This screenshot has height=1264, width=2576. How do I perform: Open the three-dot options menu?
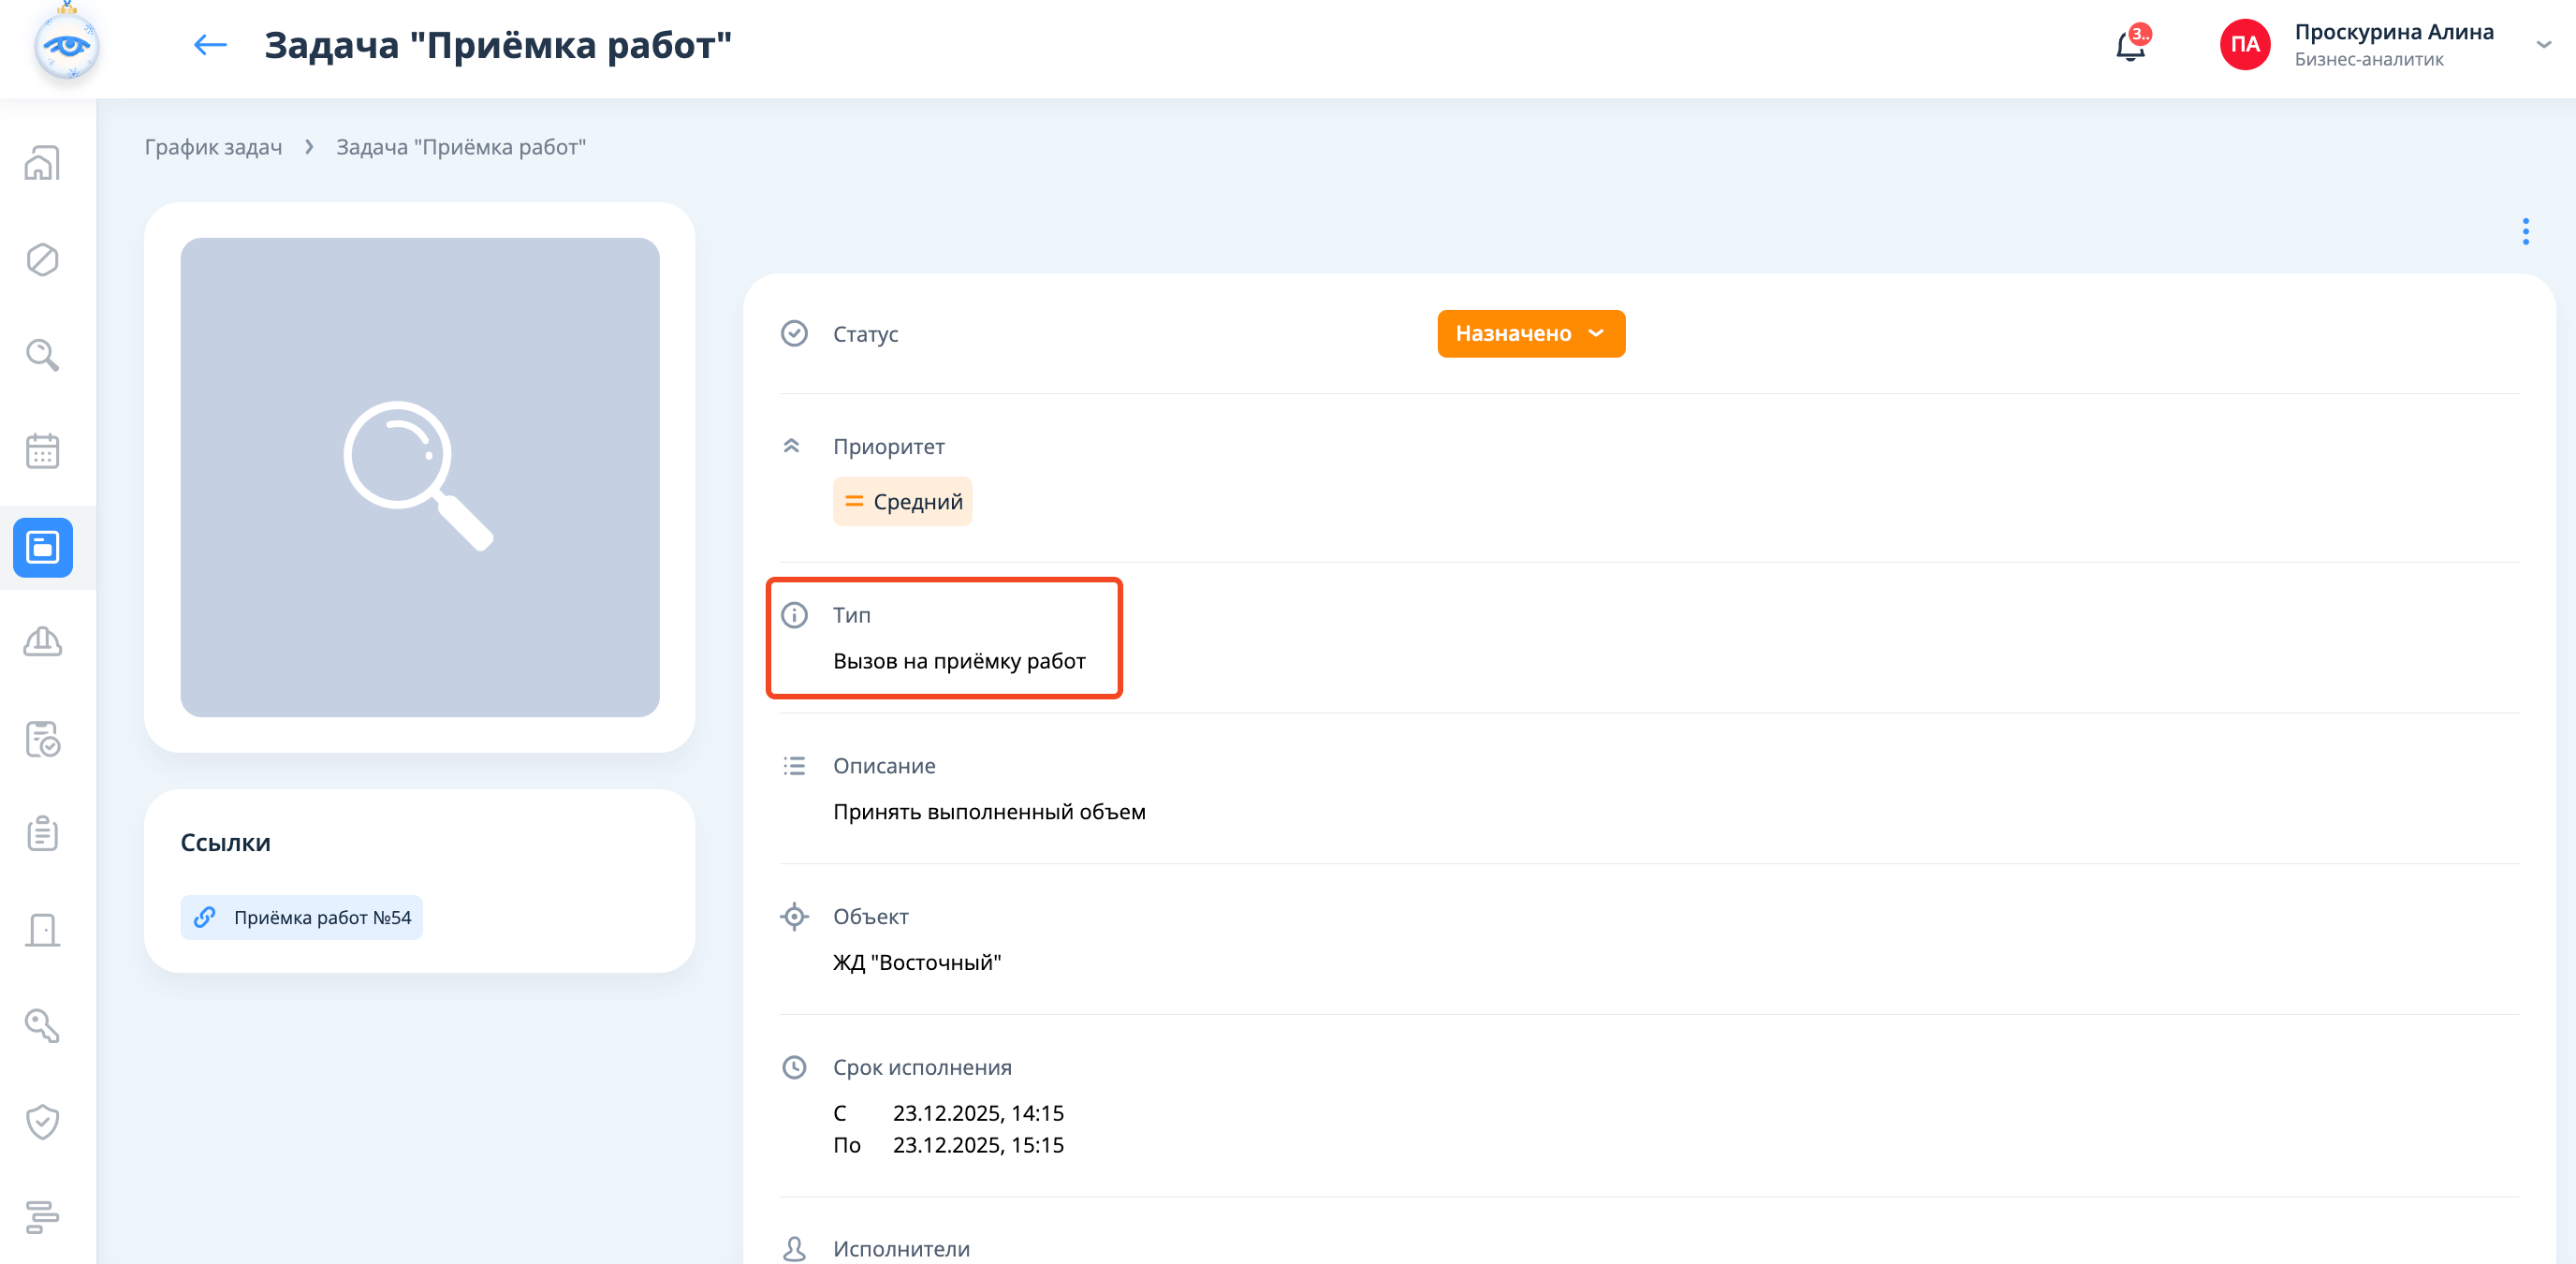[x=2525, y=232]
